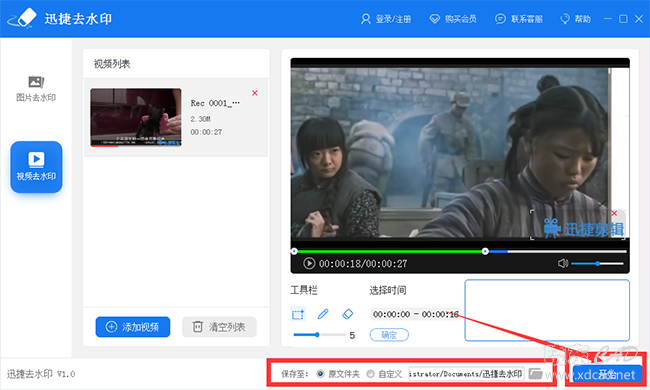The width and height of the screenshot is (650, 390).
Task: Click the diamond membership icon
Action: click(x=434, y=19)
